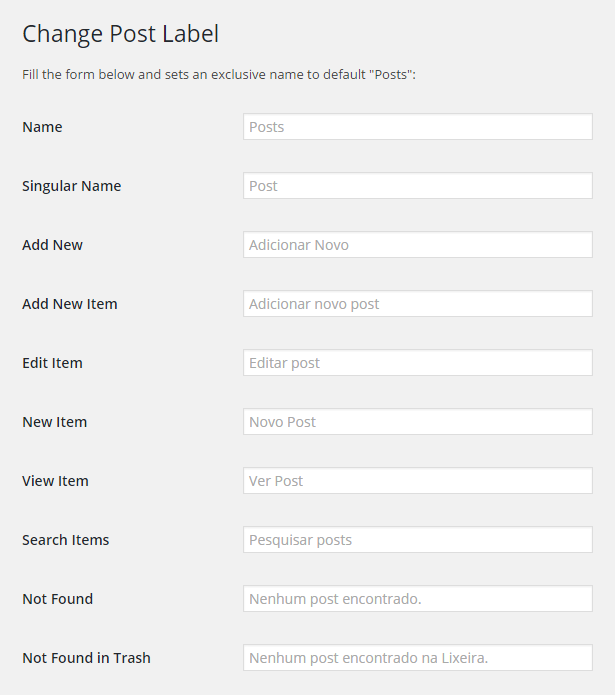Click the Edit Item label
Viewport: 615px width, 695px height.
coord(52,363)
